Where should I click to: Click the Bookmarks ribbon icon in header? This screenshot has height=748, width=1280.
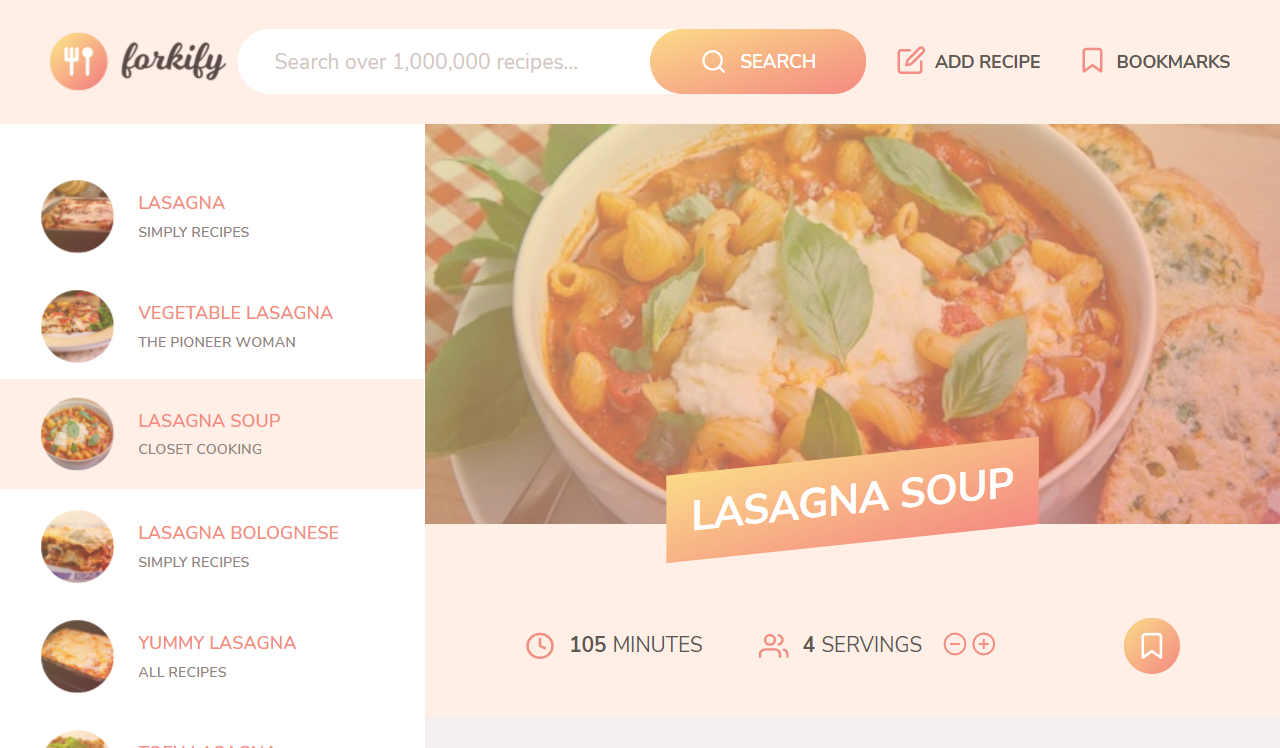click(1092, 61)
